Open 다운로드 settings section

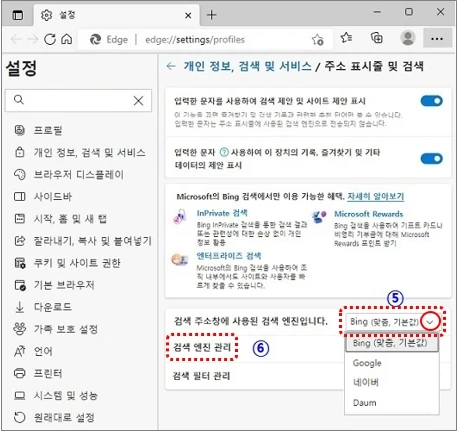[43, 307]
